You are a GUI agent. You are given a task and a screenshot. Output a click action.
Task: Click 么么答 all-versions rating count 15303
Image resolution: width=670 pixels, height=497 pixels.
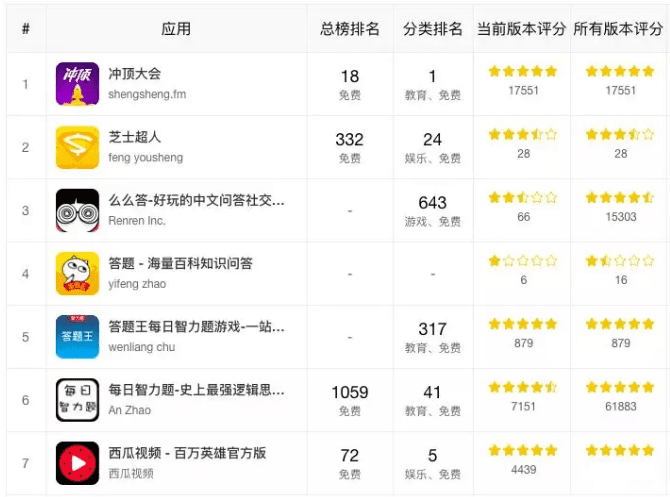click(621, 217)
